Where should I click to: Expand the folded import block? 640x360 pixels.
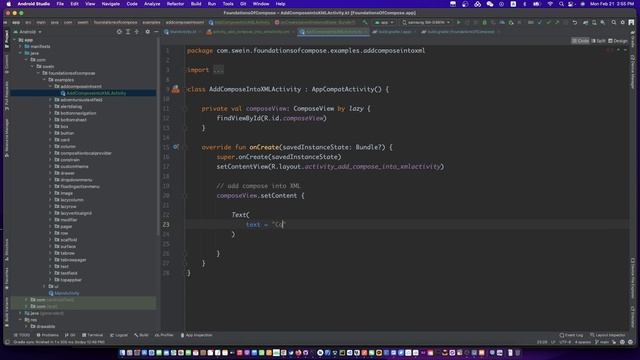point(219,70)
